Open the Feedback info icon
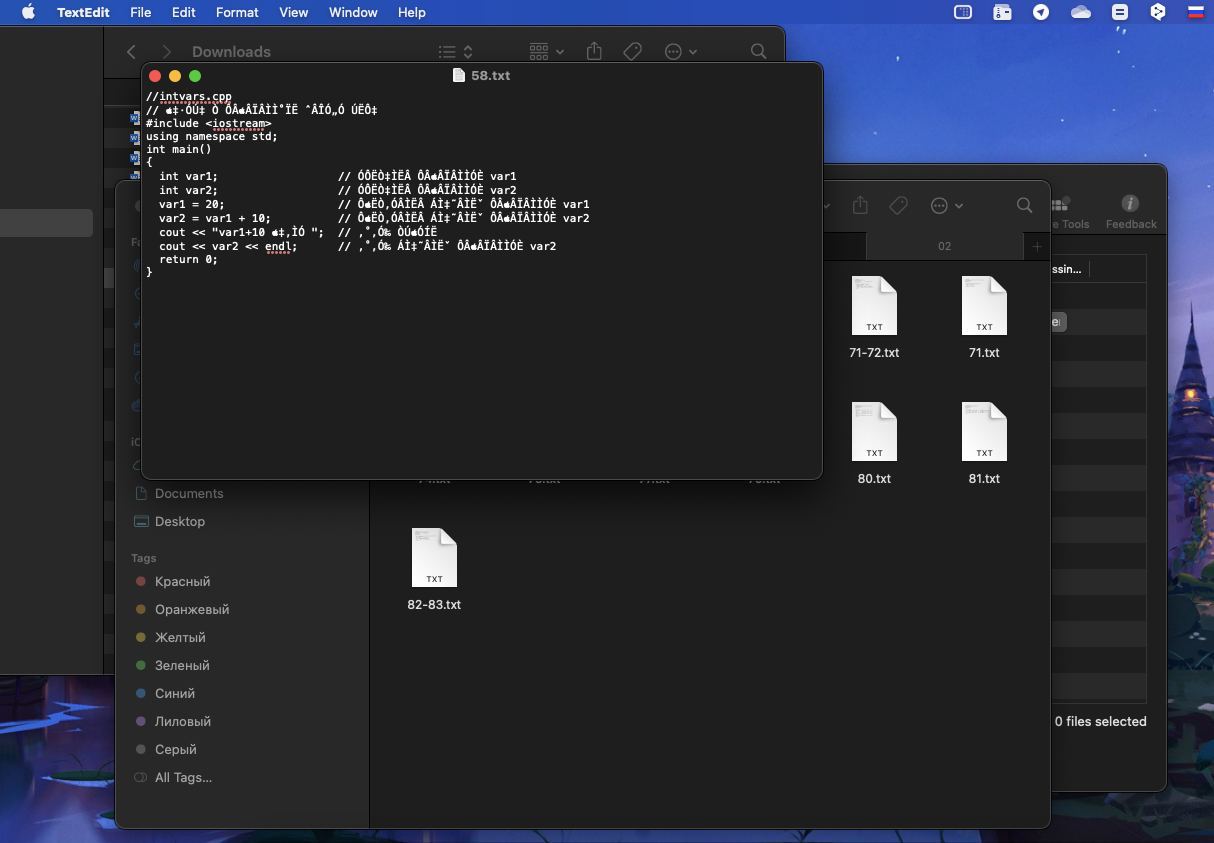This screenshot has width=1214, height=843. pyautogui.click(x=1130, y=204)
